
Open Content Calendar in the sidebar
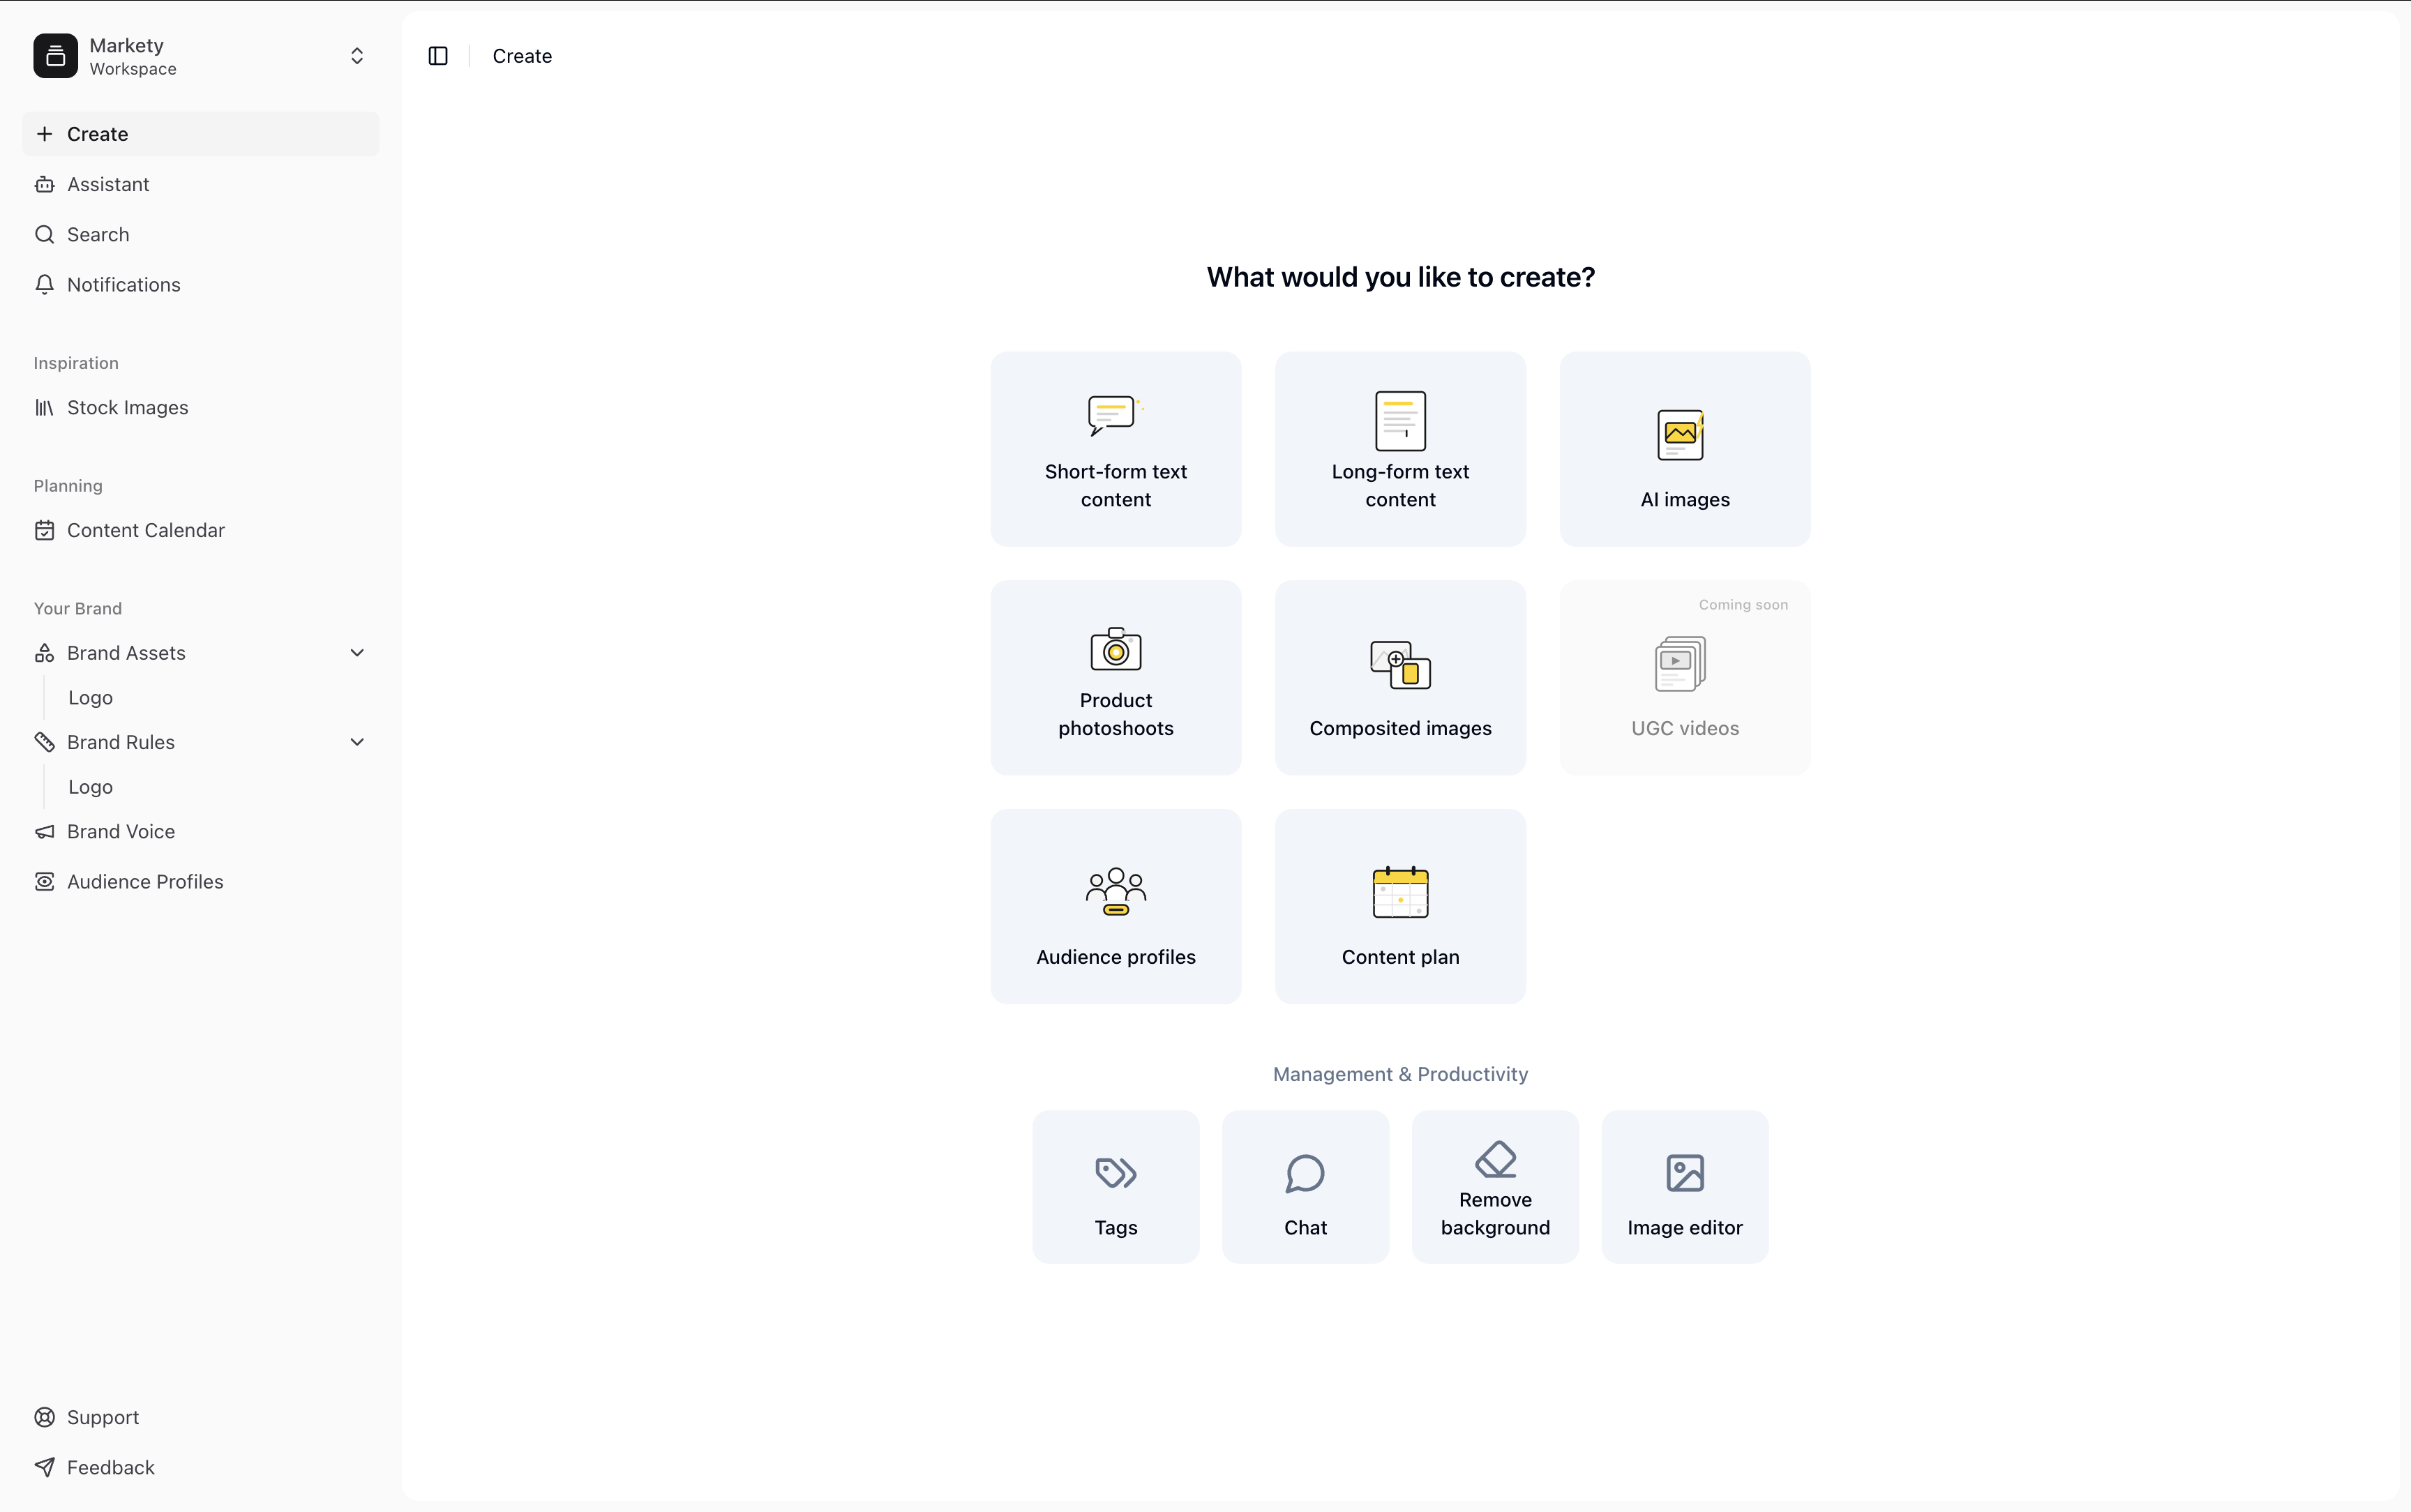[x=146, y=530]
